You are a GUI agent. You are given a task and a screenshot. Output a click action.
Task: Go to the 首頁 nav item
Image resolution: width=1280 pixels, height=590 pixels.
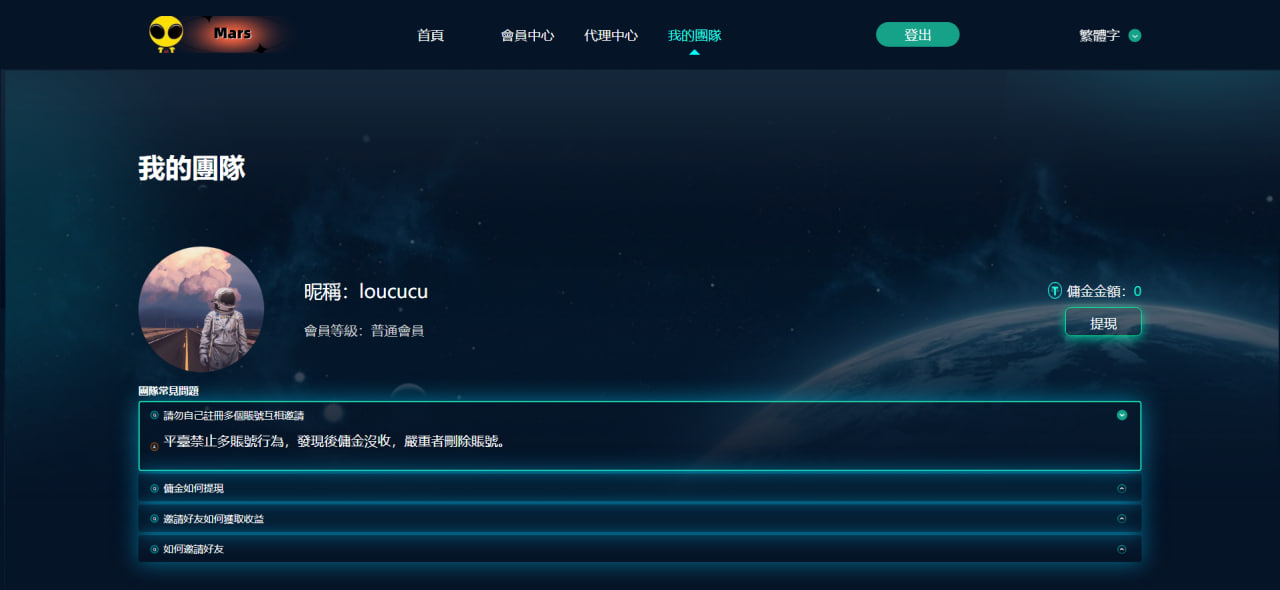(430, 36)
